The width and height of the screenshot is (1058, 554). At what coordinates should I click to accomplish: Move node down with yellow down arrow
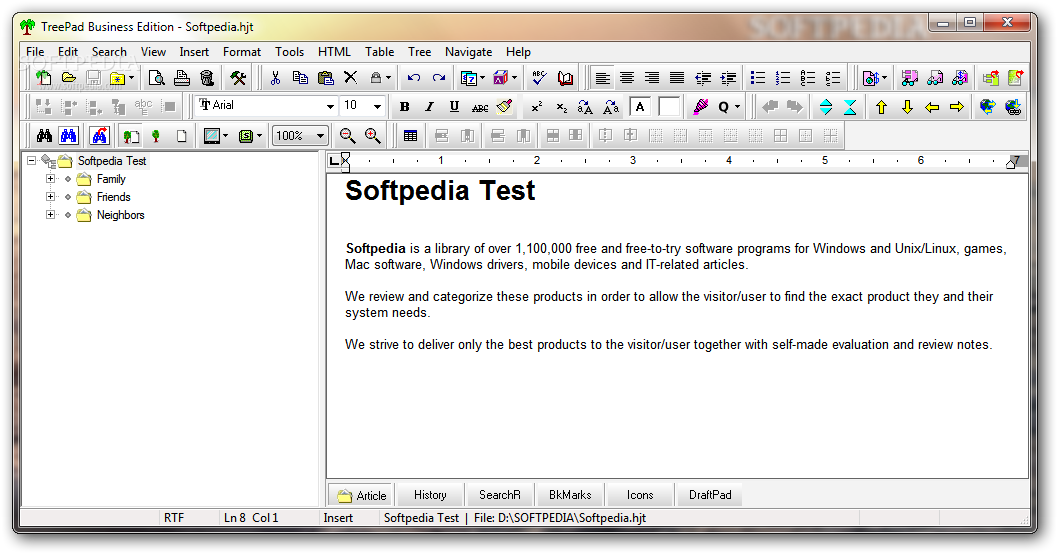[x=907, y=107]
